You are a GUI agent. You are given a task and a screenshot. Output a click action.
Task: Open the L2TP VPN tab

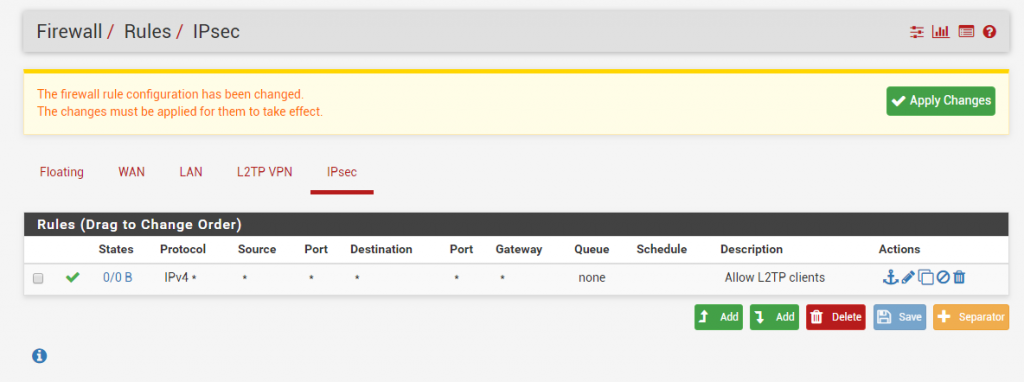click(x=264, y=172)
